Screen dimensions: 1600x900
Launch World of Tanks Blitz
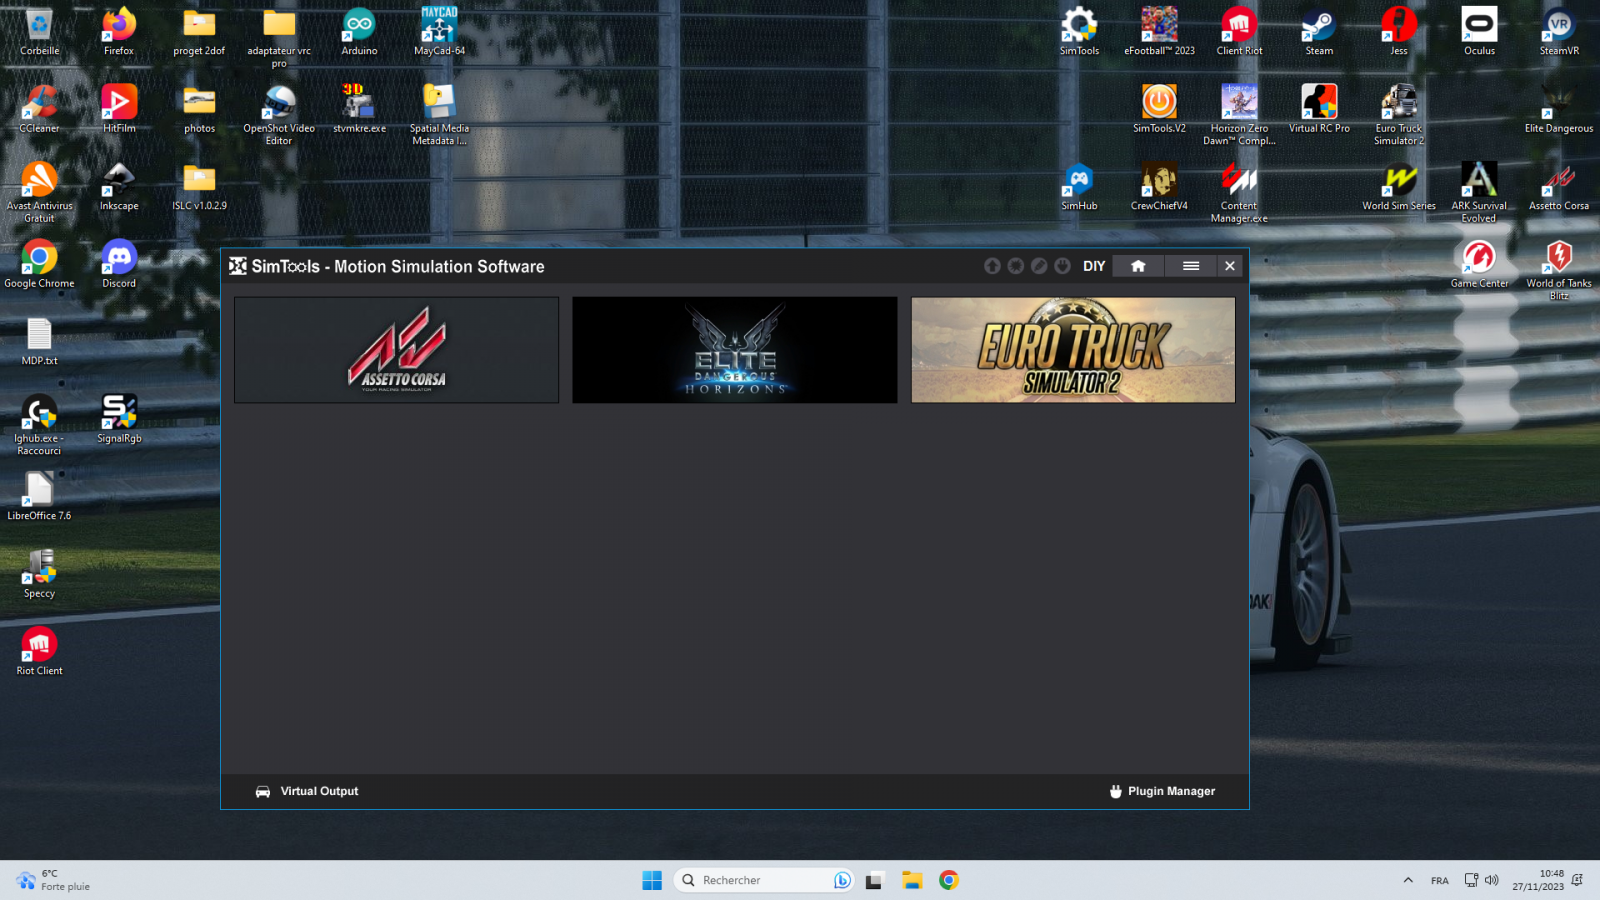[1559, 270]
